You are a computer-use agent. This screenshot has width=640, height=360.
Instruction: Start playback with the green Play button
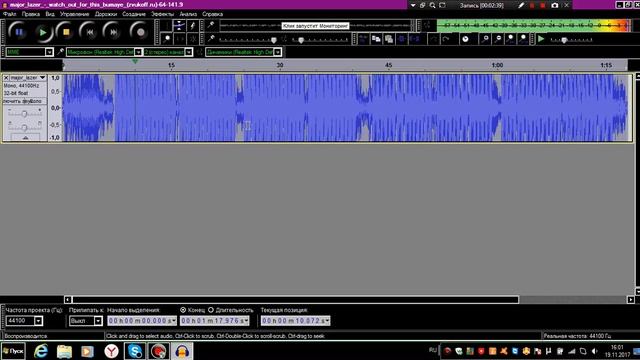coord(42,32)
